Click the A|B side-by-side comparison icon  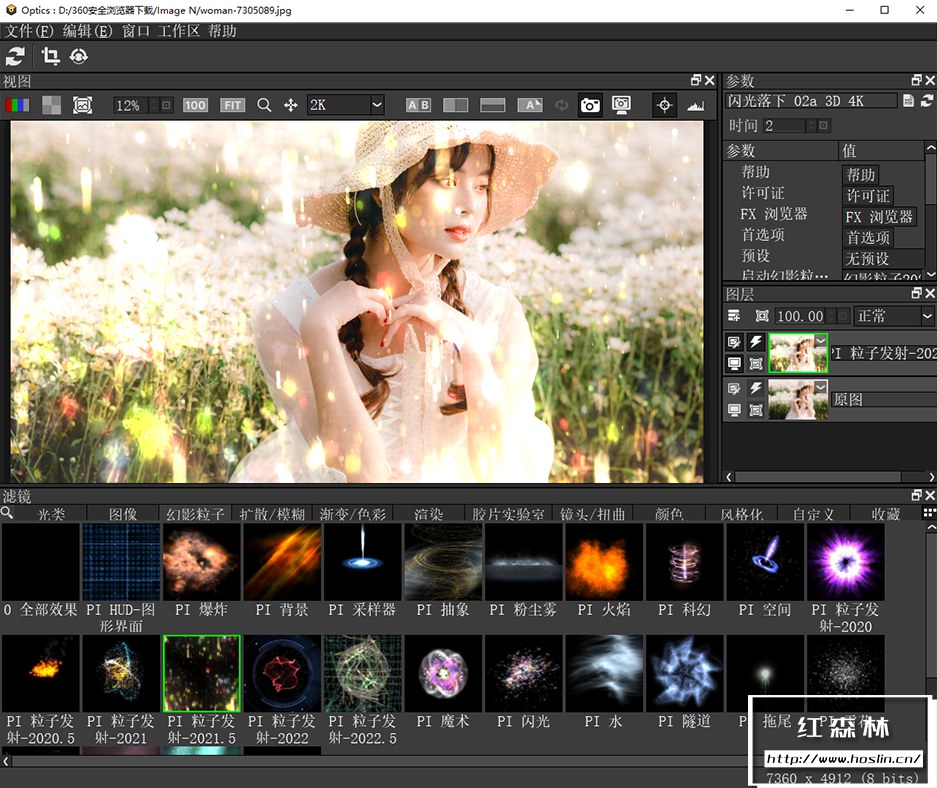418,105
